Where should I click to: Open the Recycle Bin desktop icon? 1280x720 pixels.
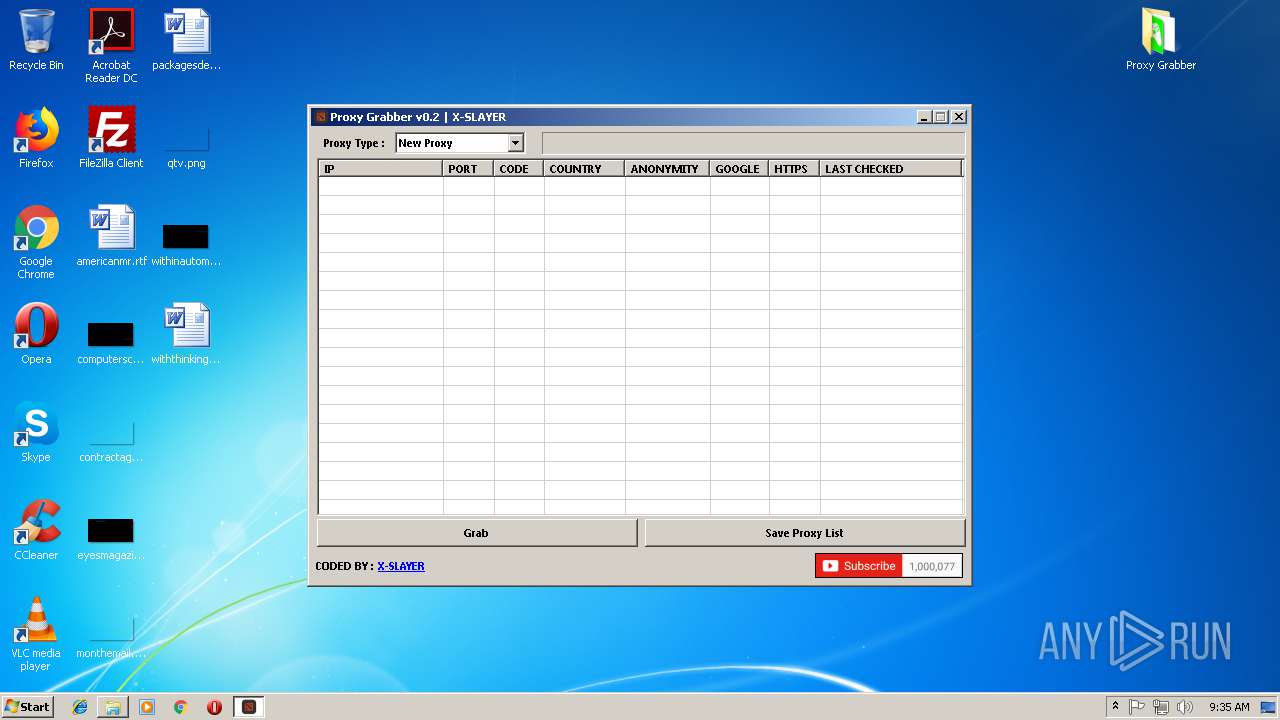tap(36, 40)
